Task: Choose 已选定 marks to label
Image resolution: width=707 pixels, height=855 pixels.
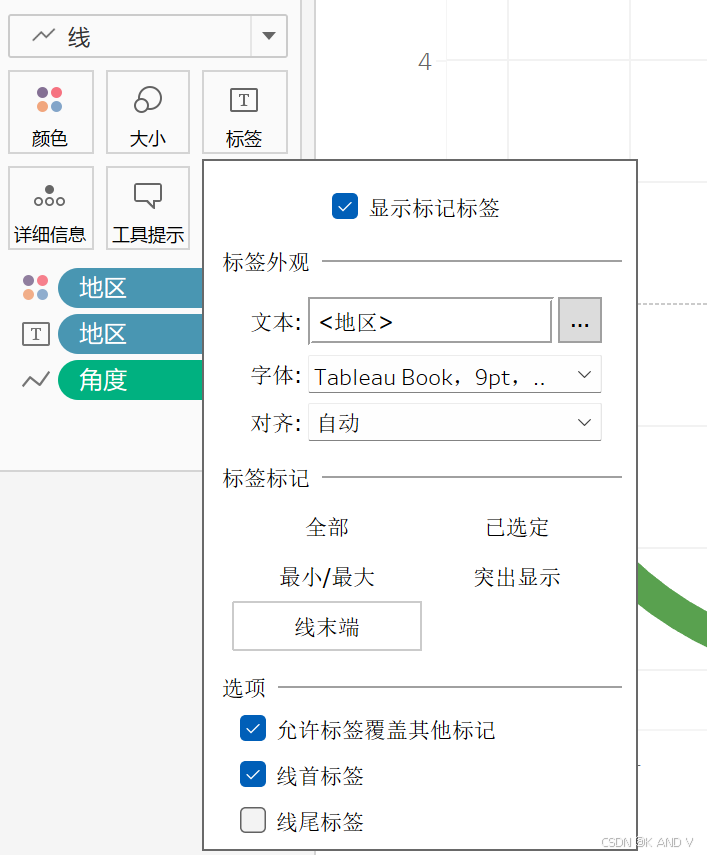Action: (x=517, y=527)
